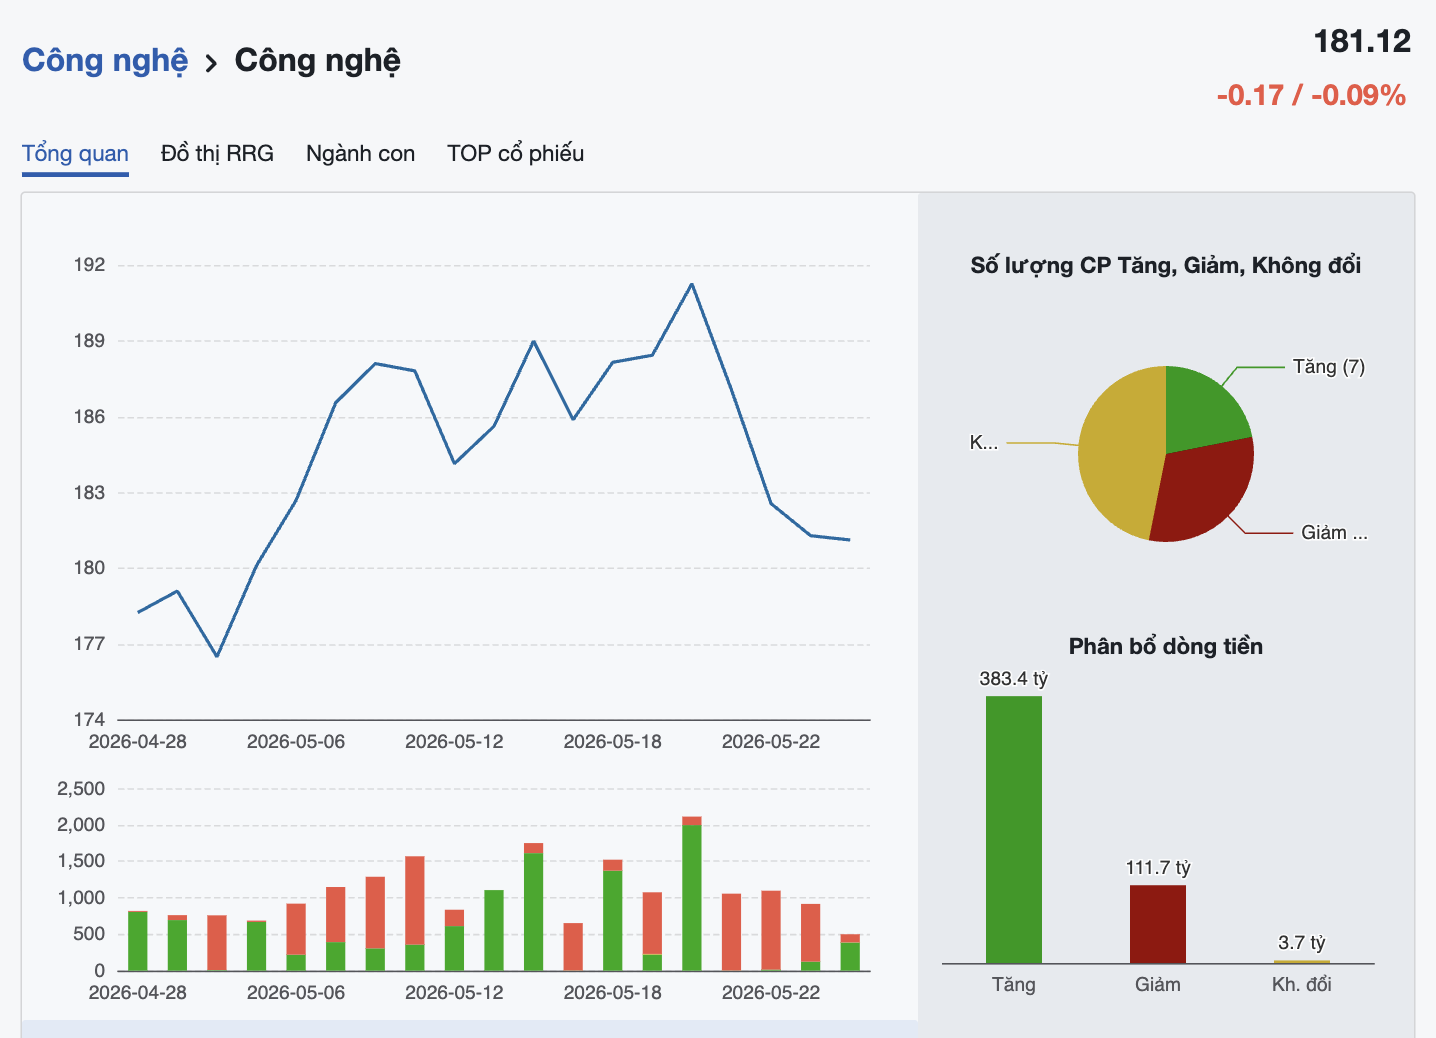The width and height of the screenshot is (1436, 1038).
Task: Open the blue Công nghệ breadcrumb link
Action: (x=105, y=61)
